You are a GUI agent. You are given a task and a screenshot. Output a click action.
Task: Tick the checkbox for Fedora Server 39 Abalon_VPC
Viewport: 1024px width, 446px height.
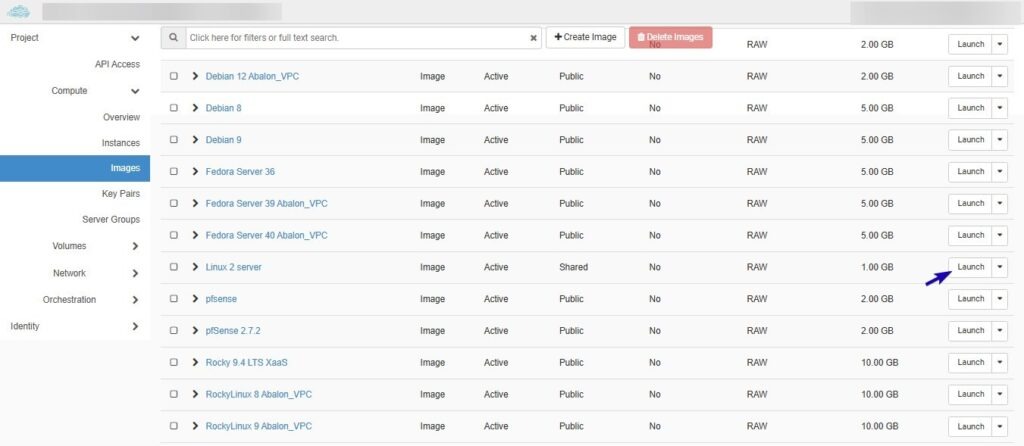coord(174,204)
